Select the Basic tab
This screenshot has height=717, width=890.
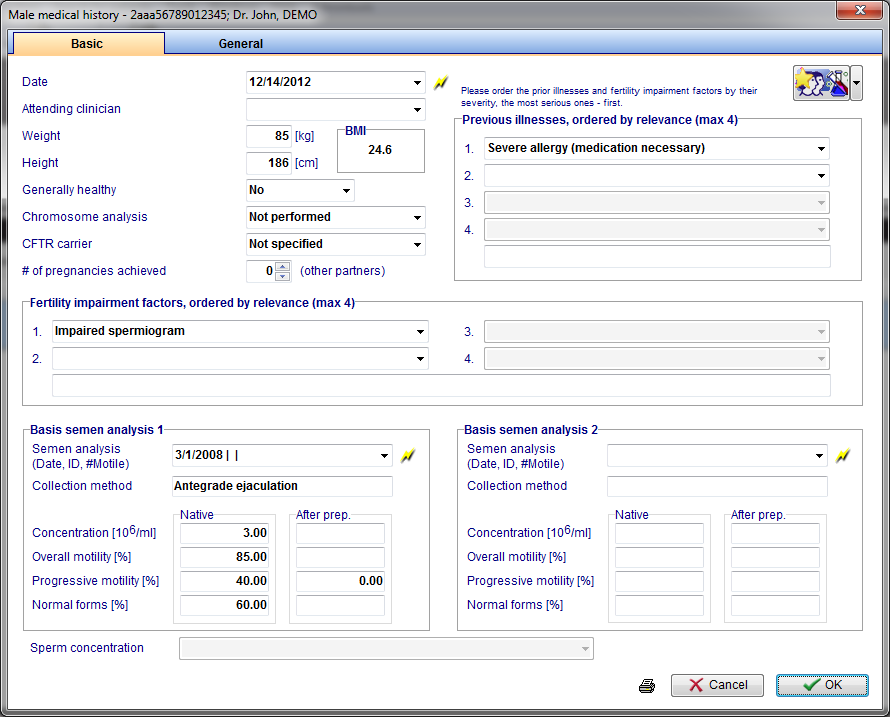(87, 44)
